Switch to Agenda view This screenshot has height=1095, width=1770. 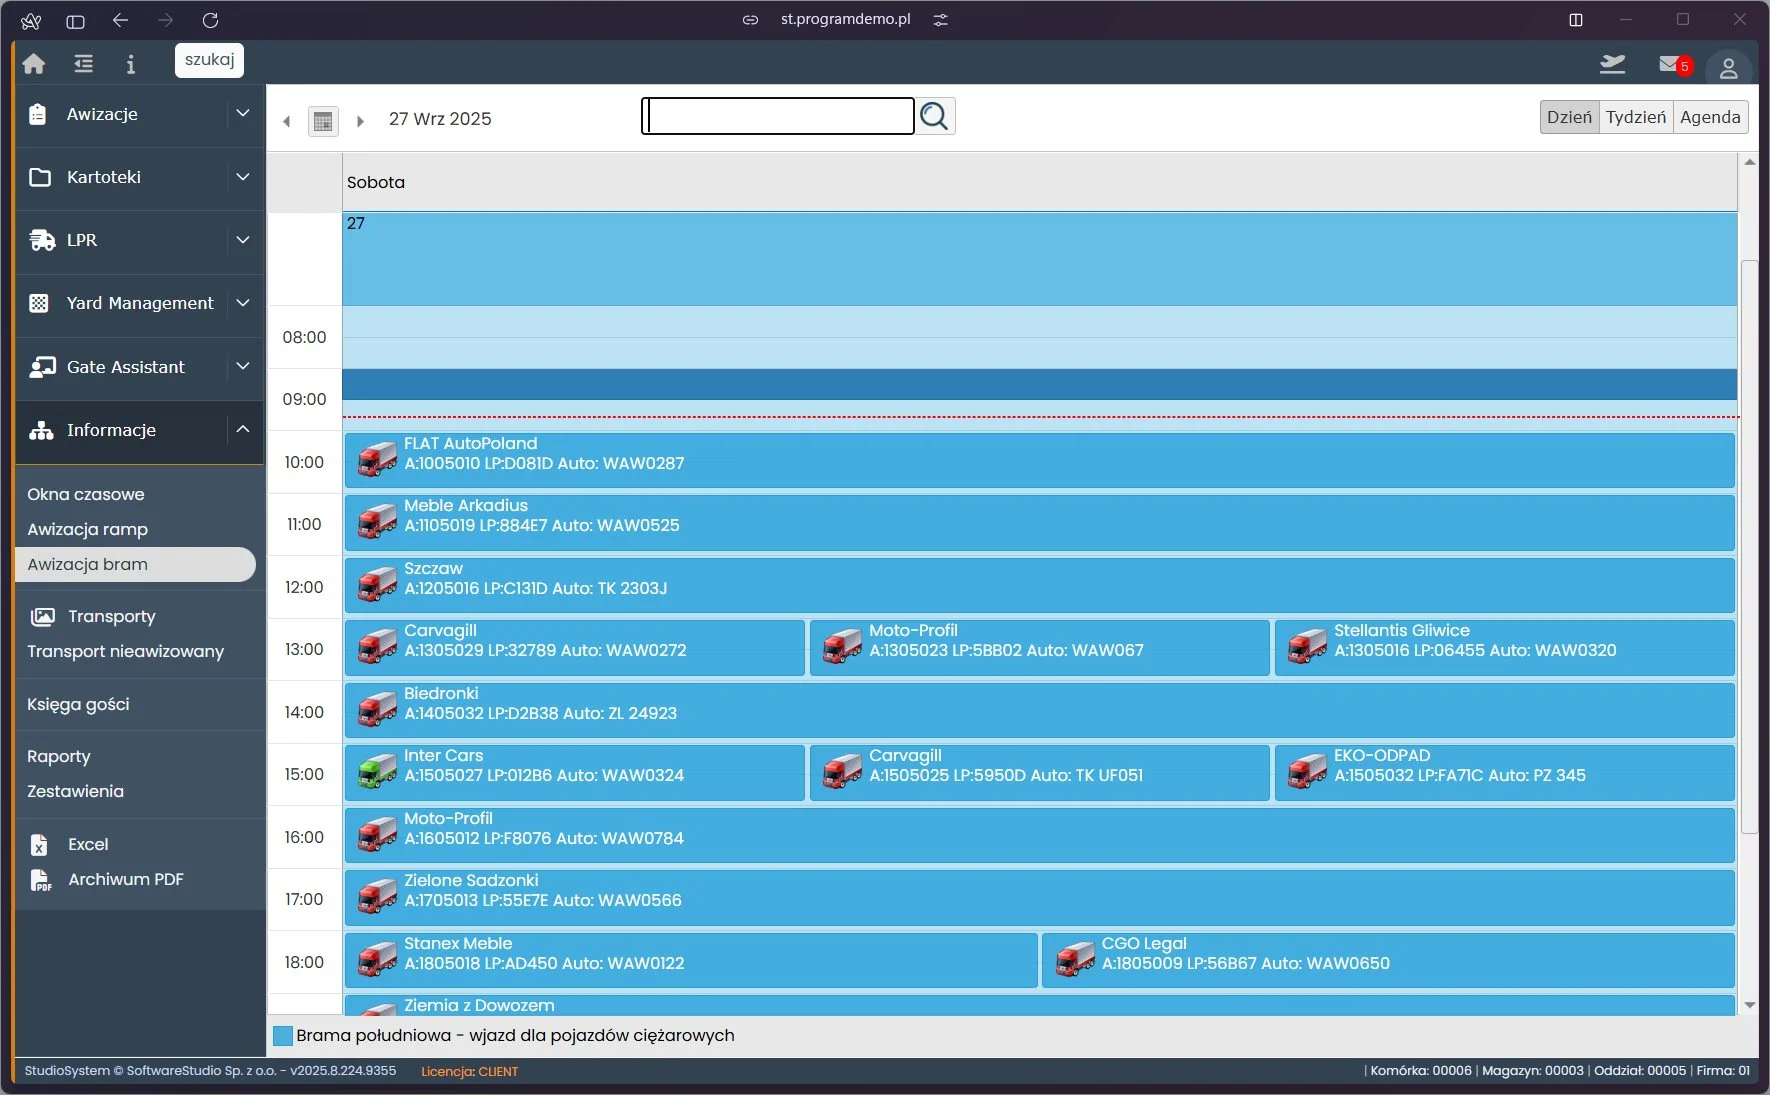pyautogui.click(x=1710, y=117)
